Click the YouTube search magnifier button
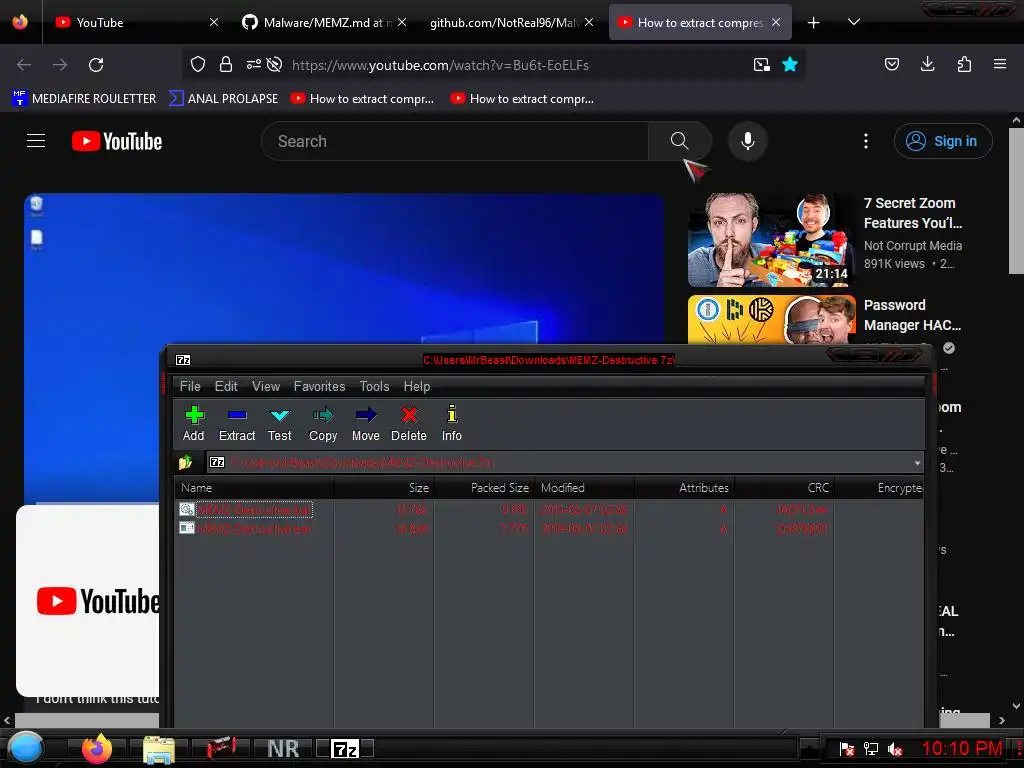 [679, 141]
